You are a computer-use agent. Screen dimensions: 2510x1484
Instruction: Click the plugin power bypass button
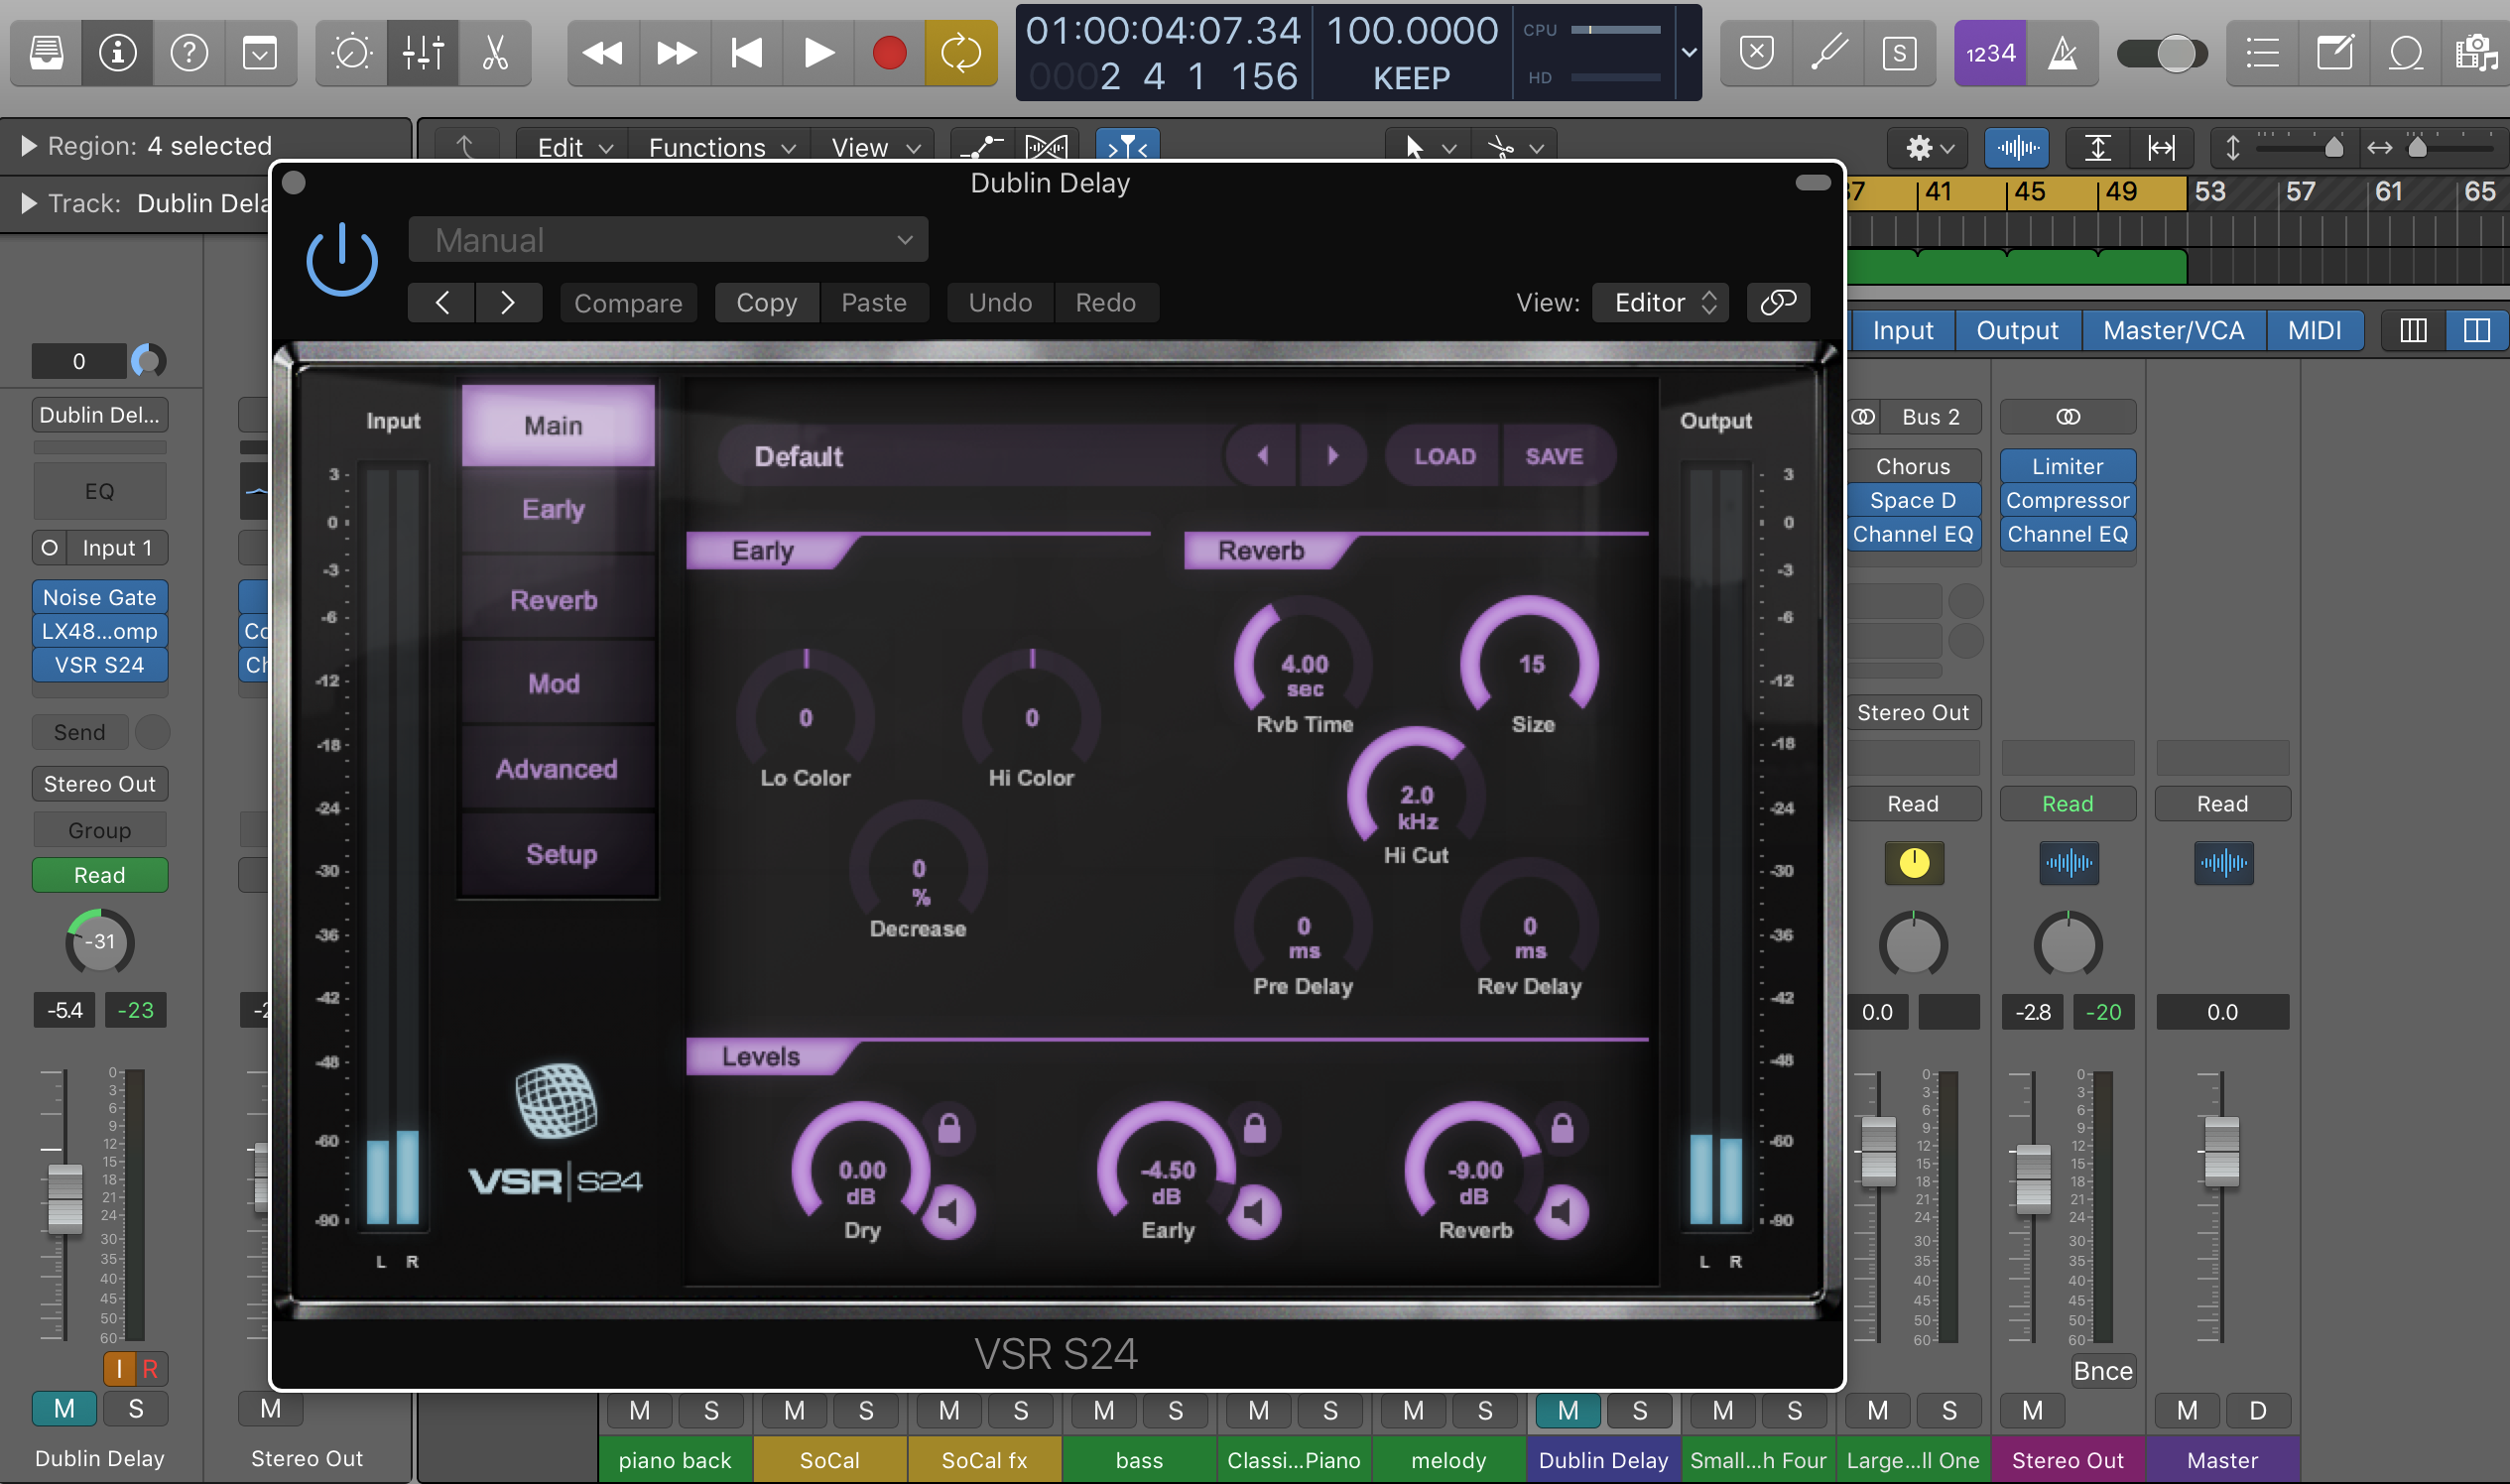tap(341, 261)
